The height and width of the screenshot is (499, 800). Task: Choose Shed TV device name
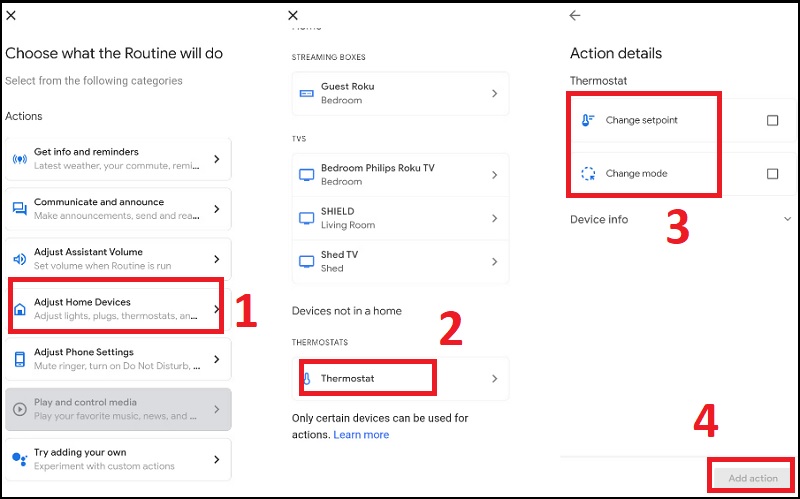[x=339, y=255]
